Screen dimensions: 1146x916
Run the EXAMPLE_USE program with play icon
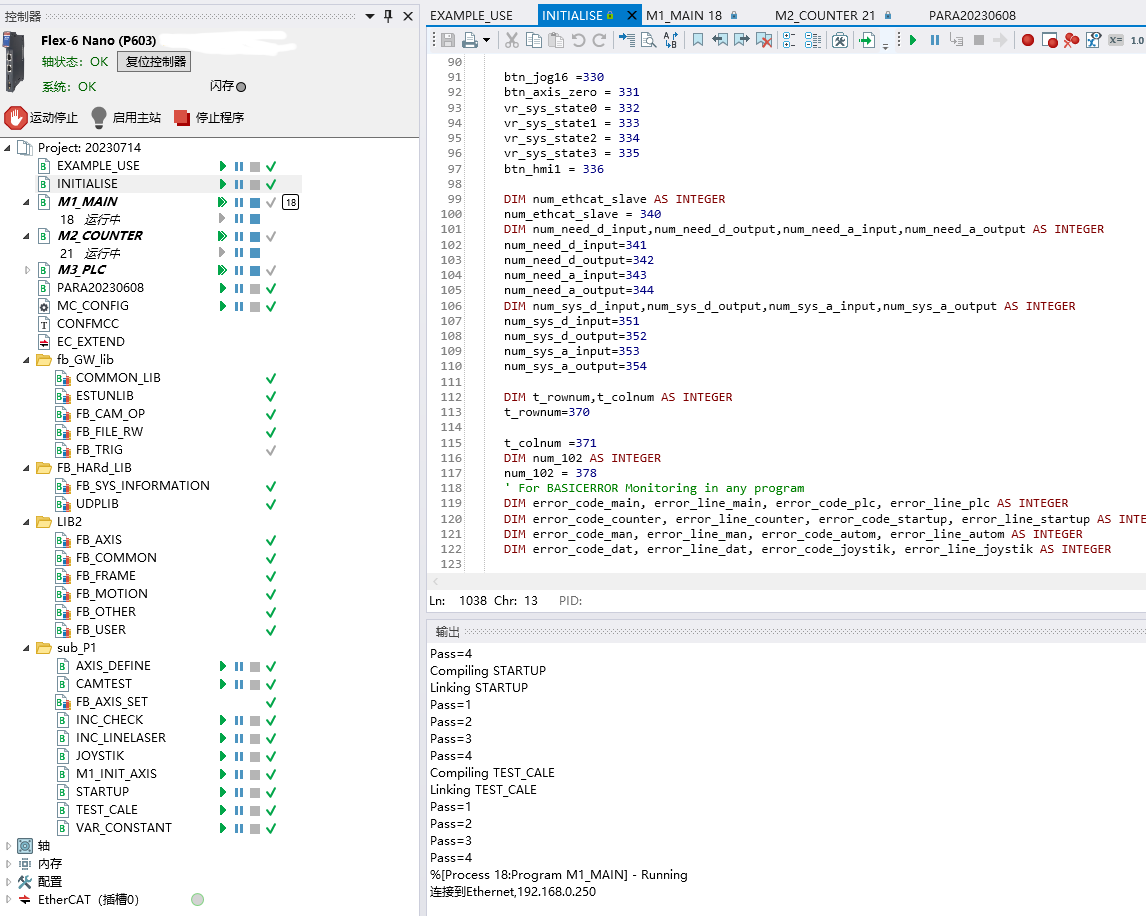223,166
